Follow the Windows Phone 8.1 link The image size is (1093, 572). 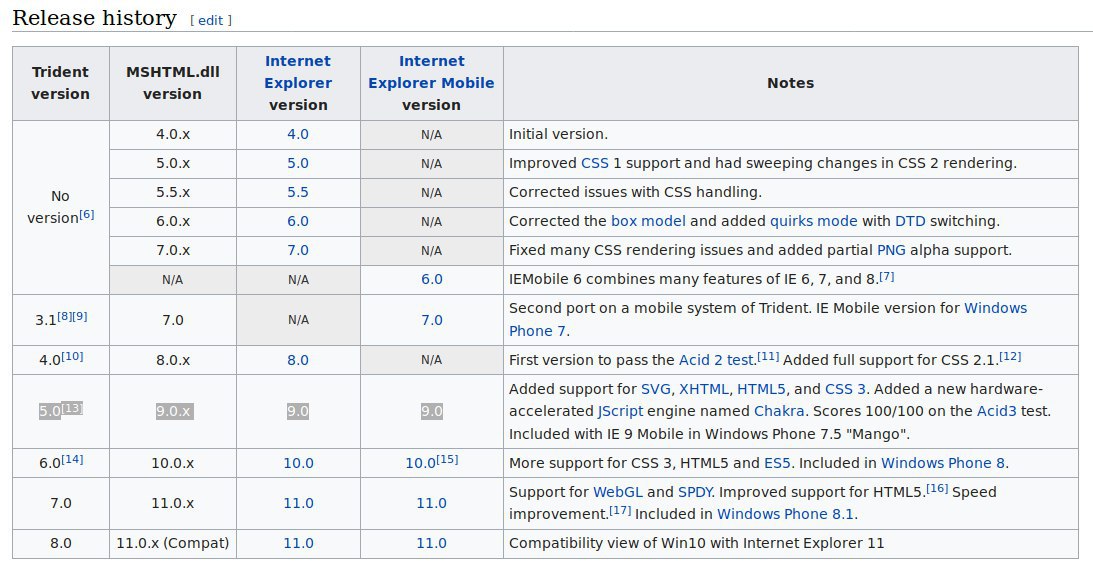786,515
